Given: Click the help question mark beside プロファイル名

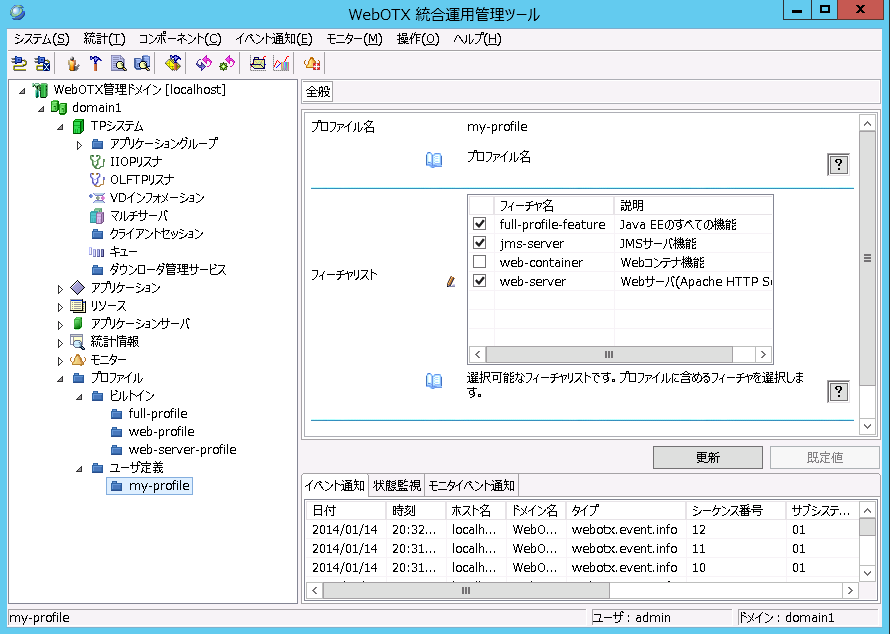Looking at the screenshot, I should pyautogui.click(x=838, y=164).
